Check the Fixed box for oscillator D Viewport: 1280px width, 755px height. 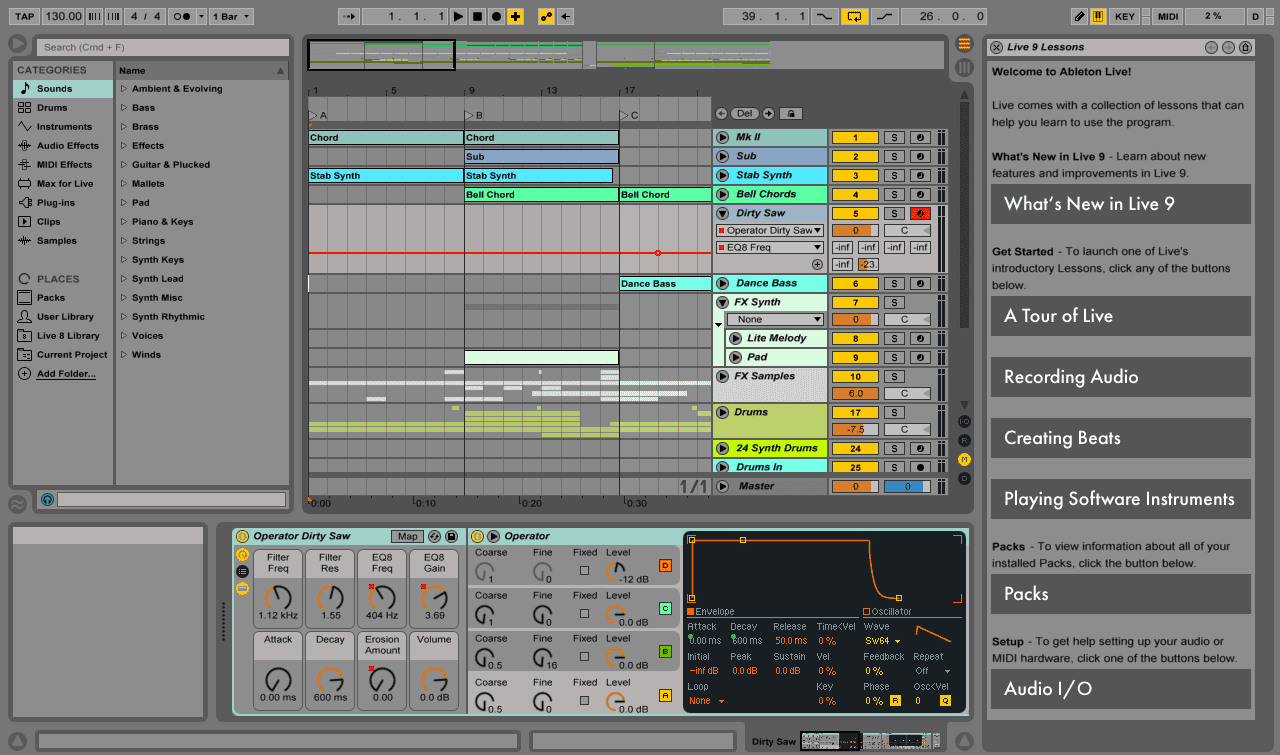tap(584, 571)
